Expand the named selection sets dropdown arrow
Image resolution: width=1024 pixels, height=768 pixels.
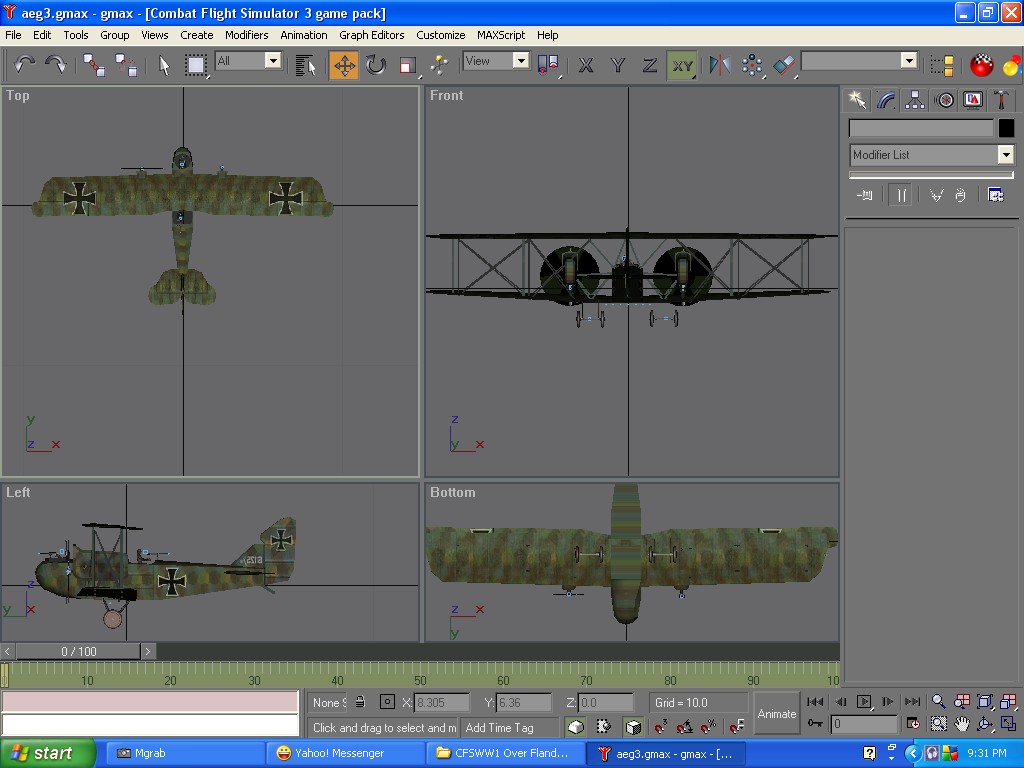(x=909, y=61)
